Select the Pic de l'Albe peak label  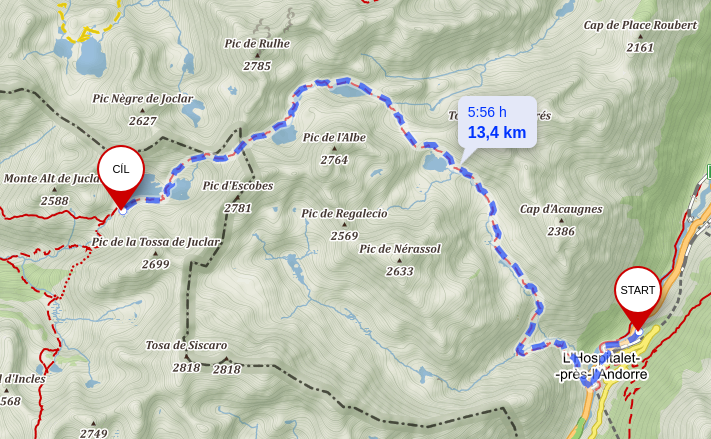(x=334, y=137)
